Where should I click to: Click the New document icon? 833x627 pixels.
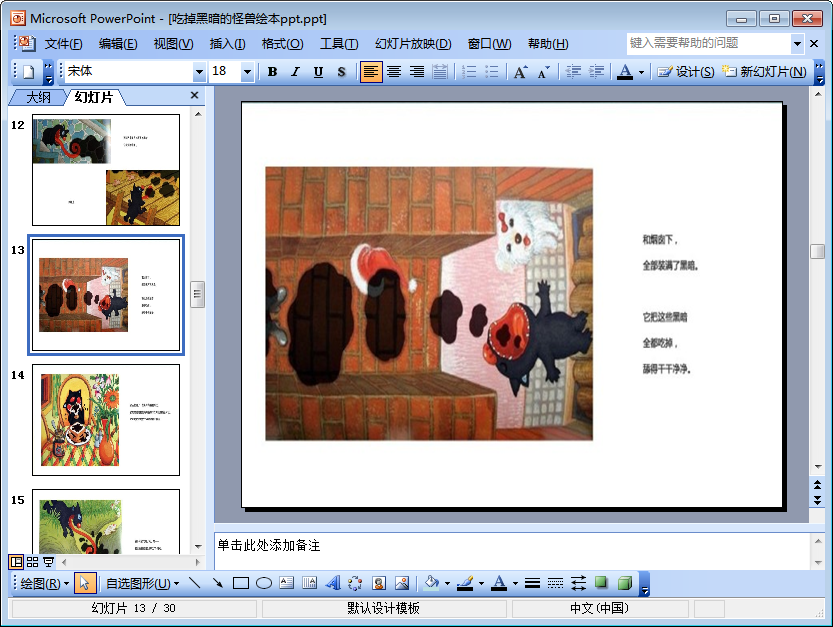(29, 72)
